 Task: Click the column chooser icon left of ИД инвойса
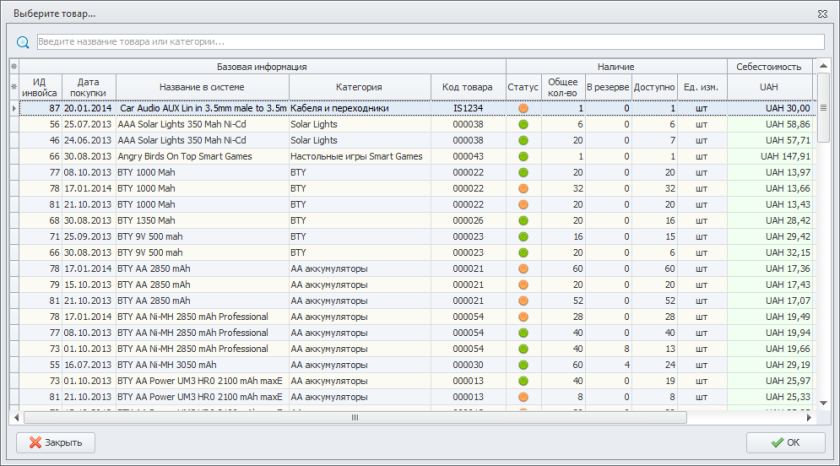pyautogui.click(x=14, y=86)
